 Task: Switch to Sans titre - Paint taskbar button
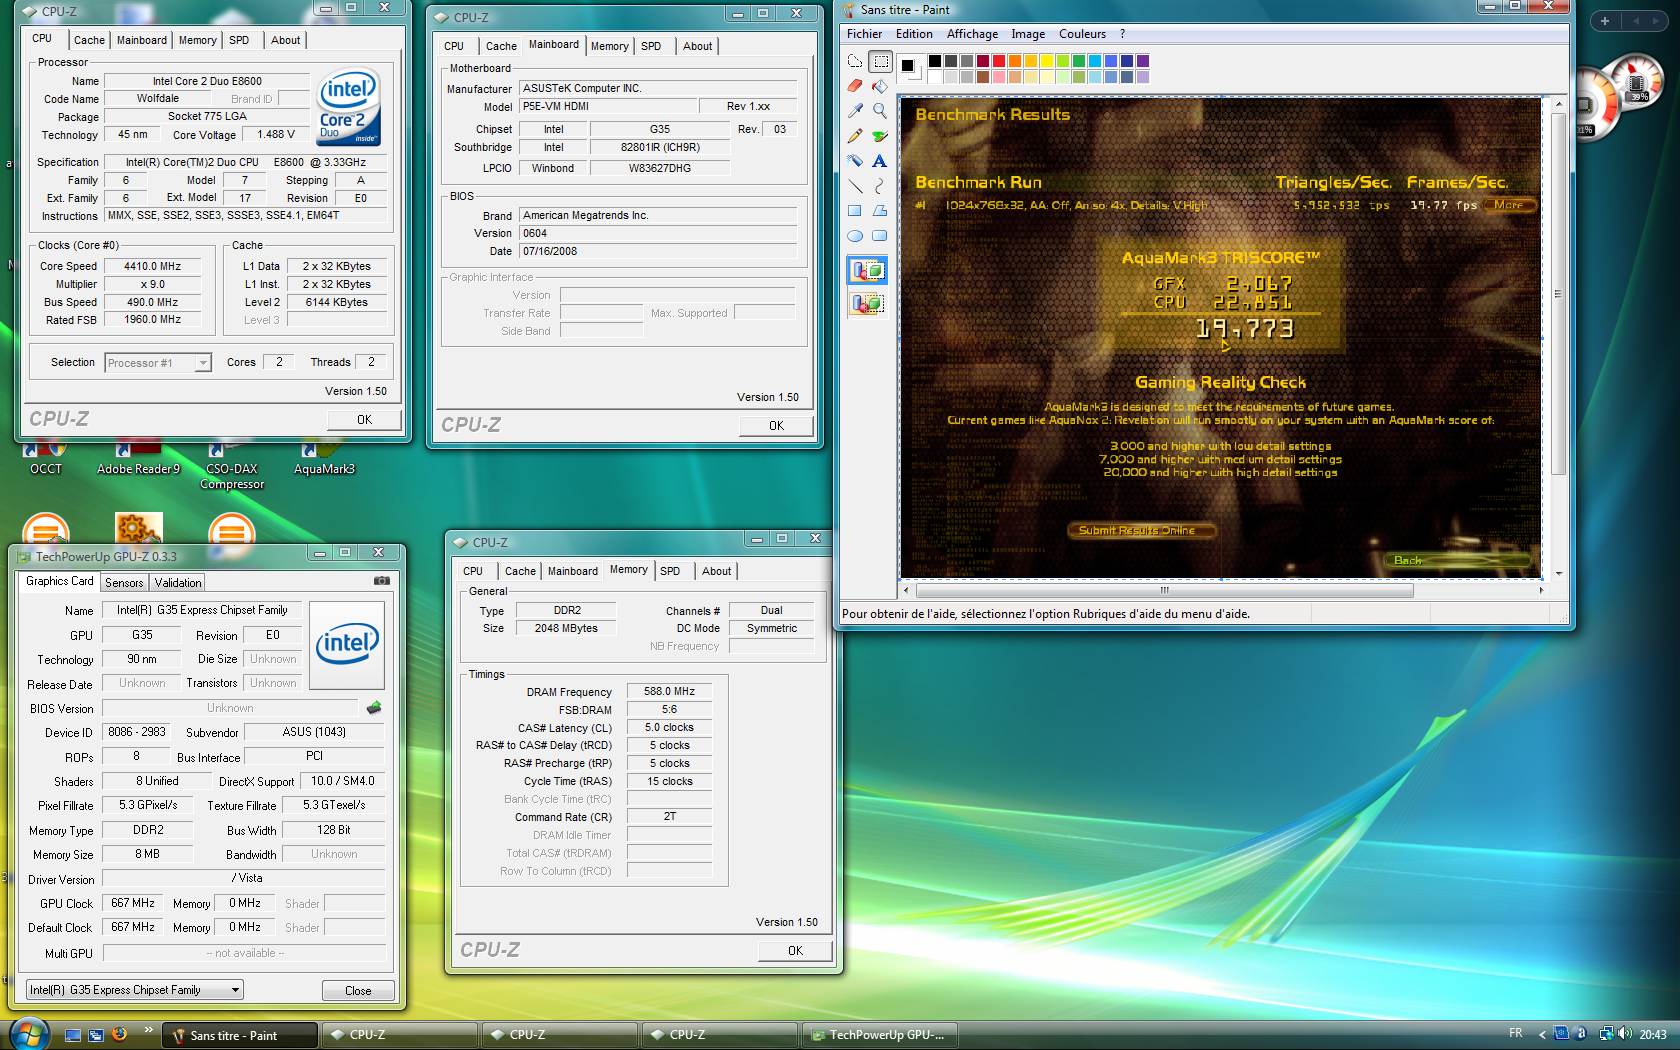pyautogui.click(x=240, y=1035)
